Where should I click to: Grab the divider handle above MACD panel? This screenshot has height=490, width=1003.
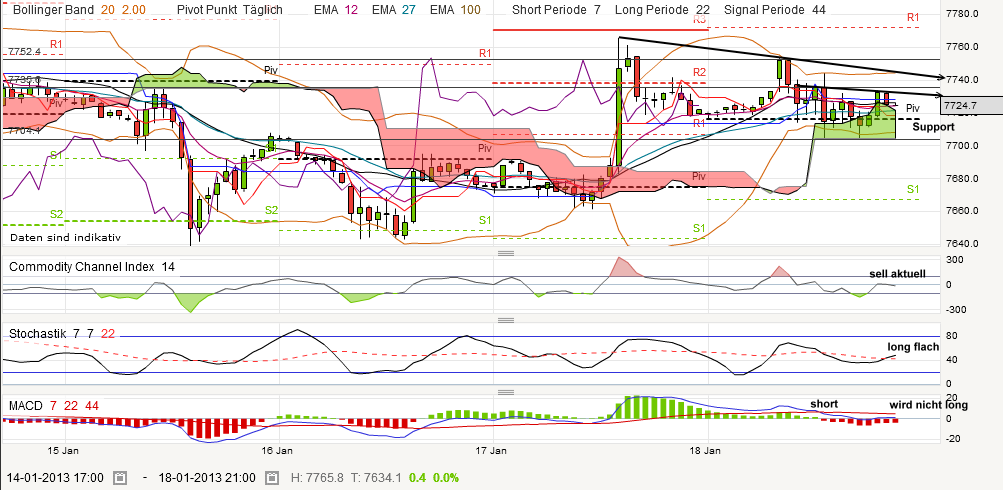pyautogui.click(x=506, y=392)
